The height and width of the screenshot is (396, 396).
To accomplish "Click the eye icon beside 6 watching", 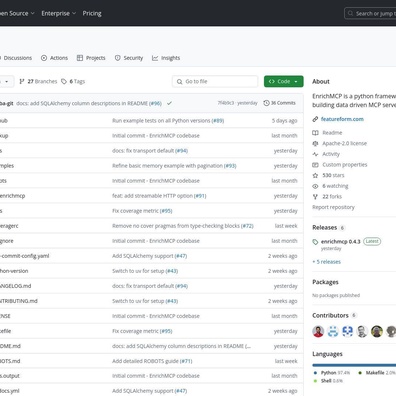I will (x=315, y=186).
